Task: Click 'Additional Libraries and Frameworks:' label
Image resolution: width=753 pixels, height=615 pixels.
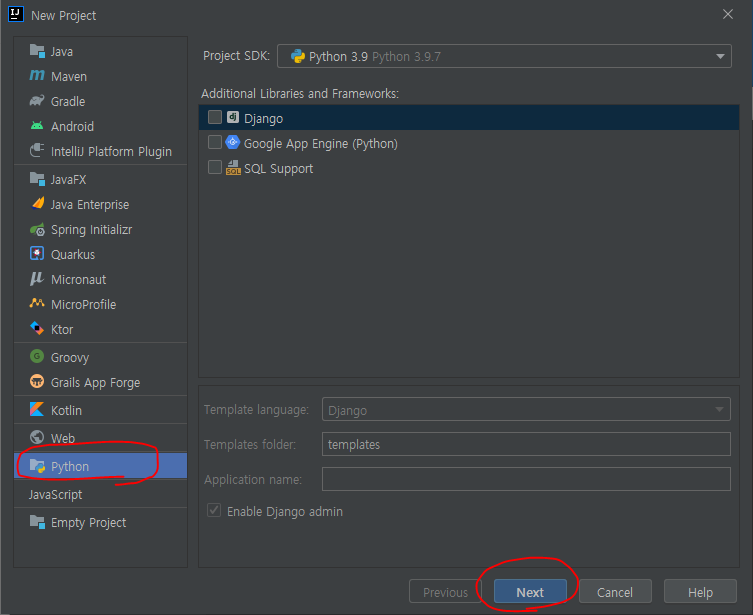Action: pyautogui.click(x=300, y=93)
